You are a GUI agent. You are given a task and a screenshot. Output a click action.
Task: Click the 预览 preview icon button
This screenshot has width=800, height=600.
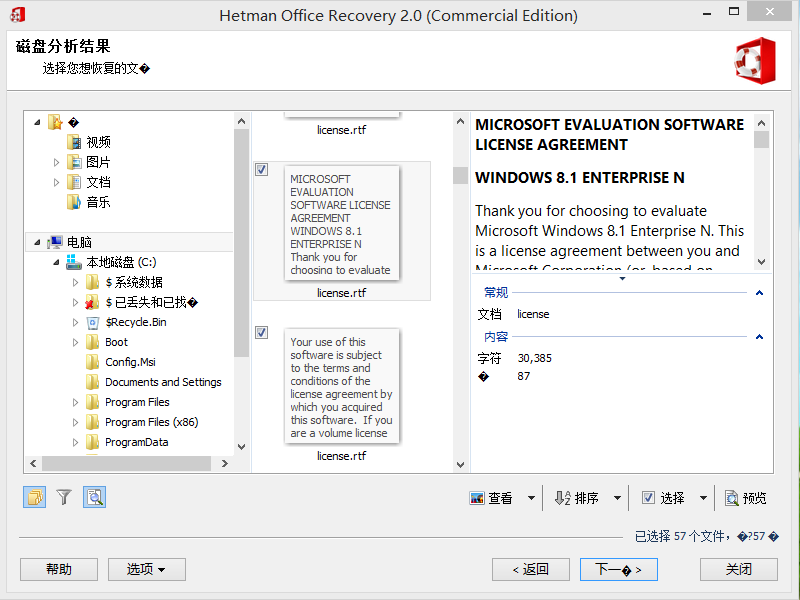tap(745, 498)
